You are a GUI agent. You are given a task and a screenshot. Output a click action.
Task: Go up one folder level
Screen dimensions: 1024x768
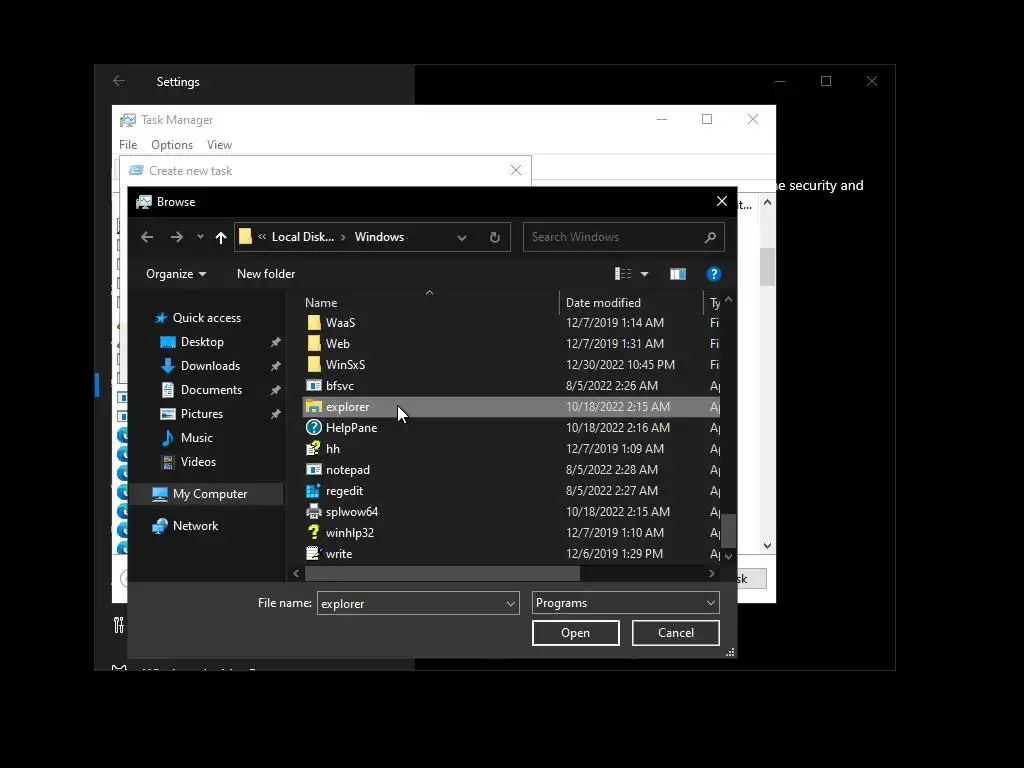(x=221, y=238)
